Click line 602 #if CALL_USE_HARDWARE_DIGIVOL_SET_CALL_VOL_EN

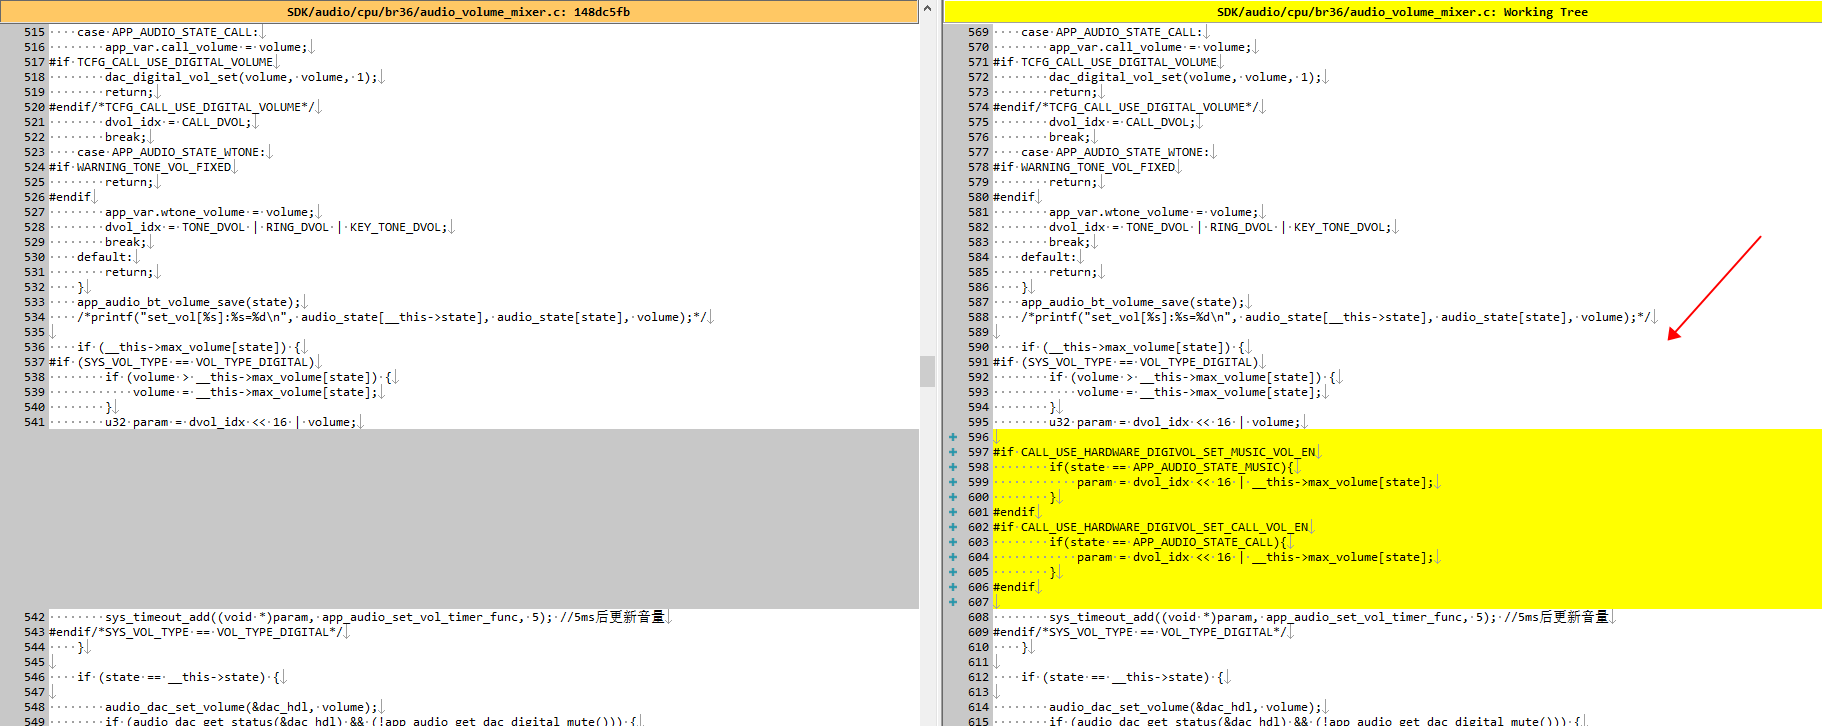click(1151, 527)
